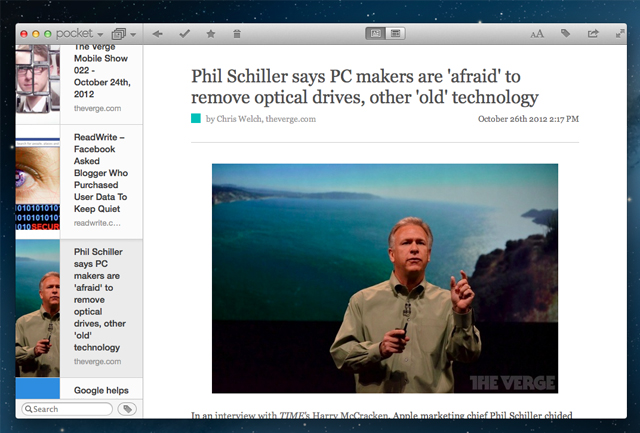Expand the content type filter dropdown
640x433 pixels.
pos(124,33)
